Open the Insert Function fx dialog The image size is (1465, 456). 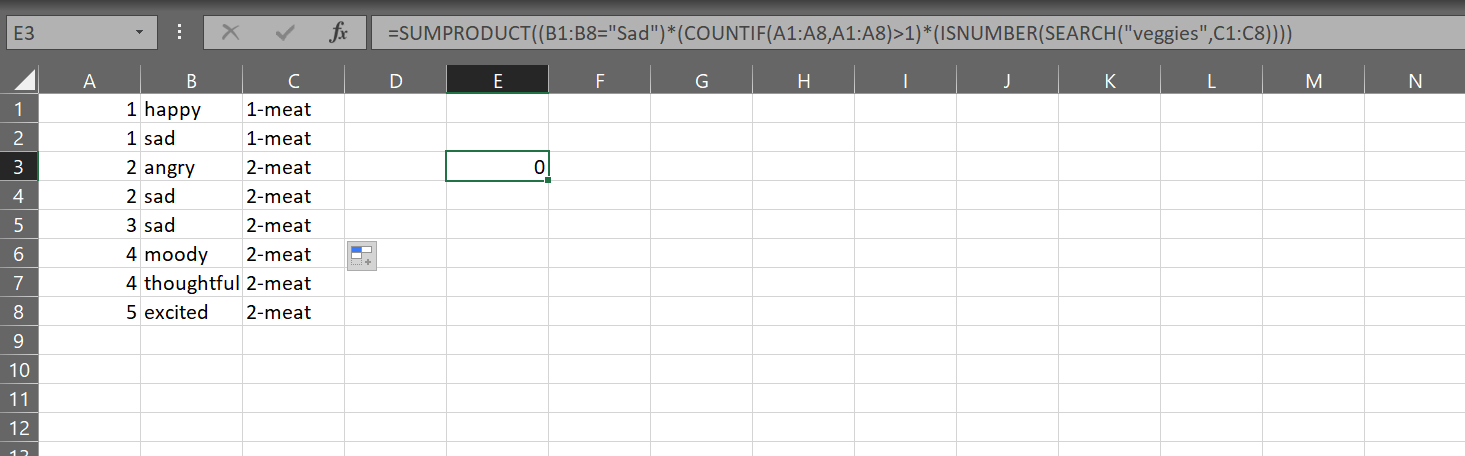pyautogui.click(x=339, y=33)
